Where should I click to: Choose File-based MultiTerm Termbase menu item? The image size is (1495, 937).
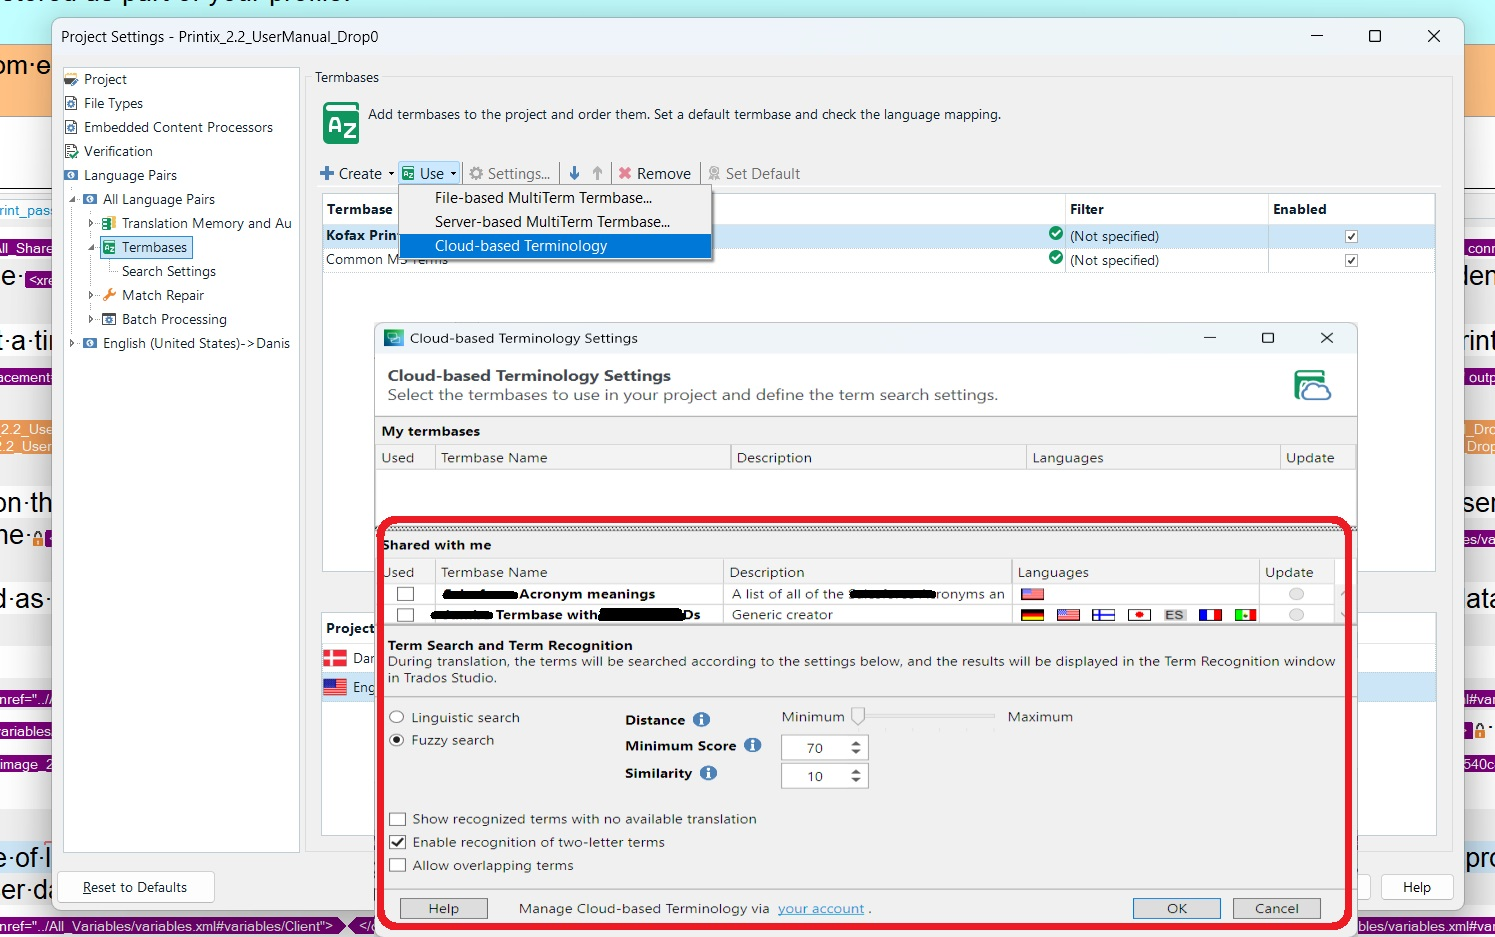pyautogui.click(x=555, y=198)
